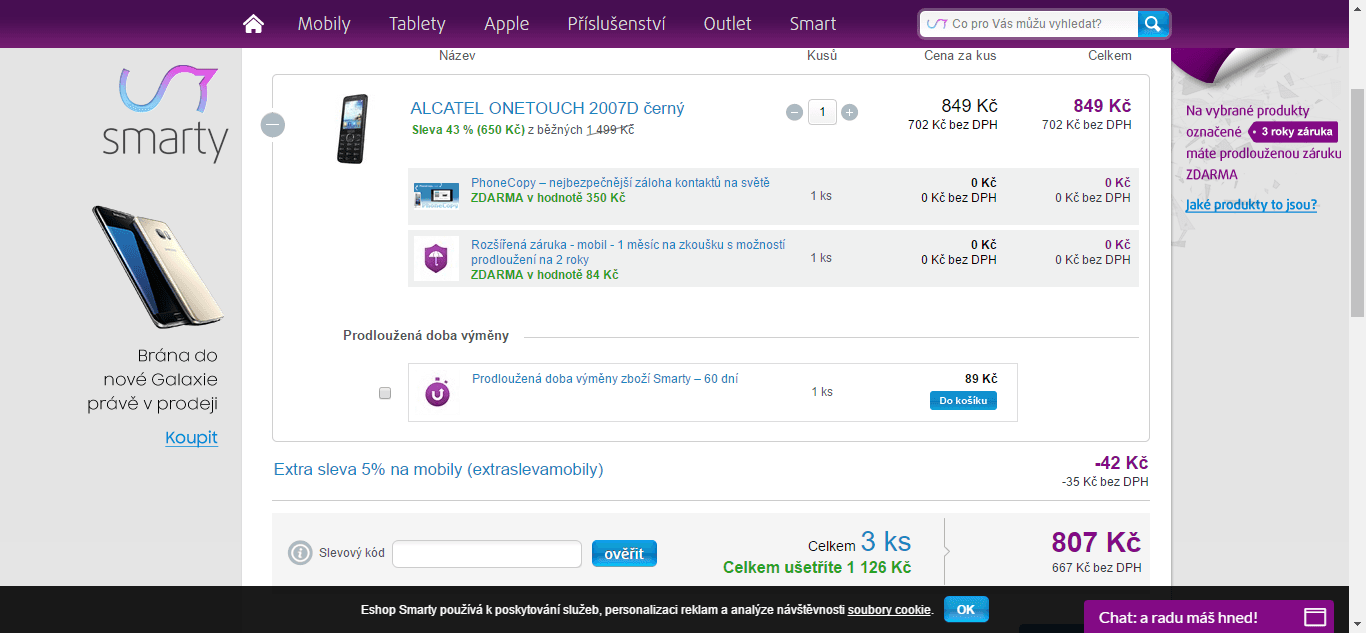Focus the search field 'Co pro Vás můžu vyhledat?'
Image resolution: width=1366 pixels, height=633 pixels.
tap(1031, 23)
